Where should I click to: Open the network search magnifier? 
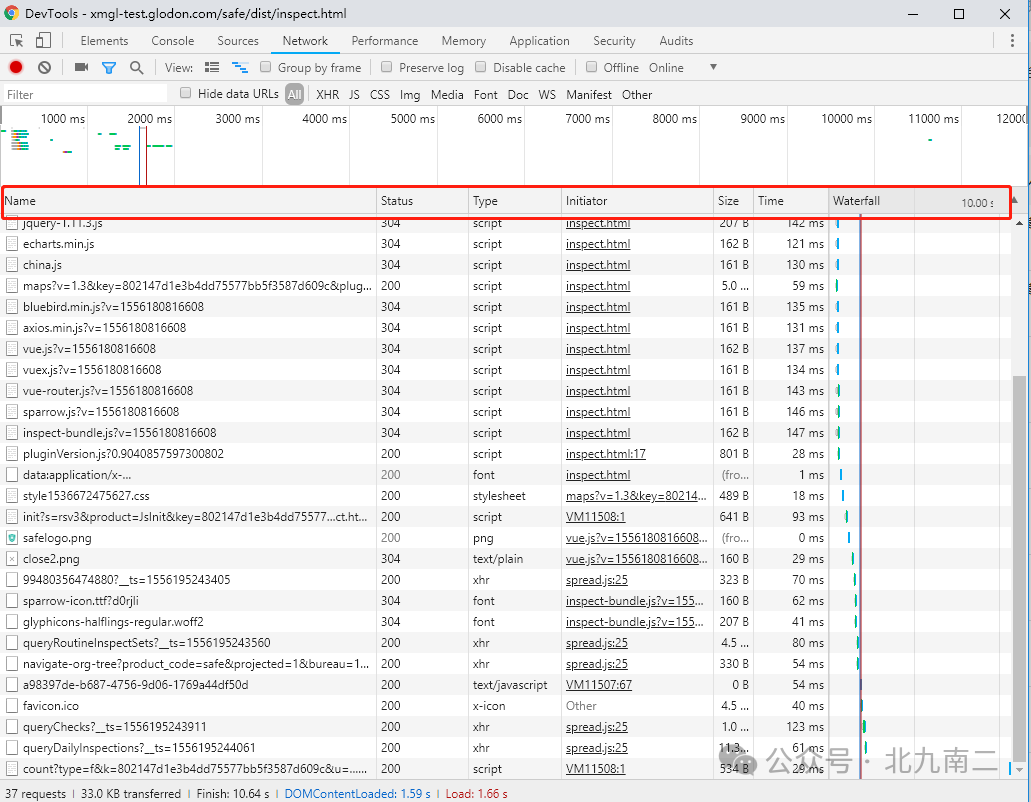(136, 68)
